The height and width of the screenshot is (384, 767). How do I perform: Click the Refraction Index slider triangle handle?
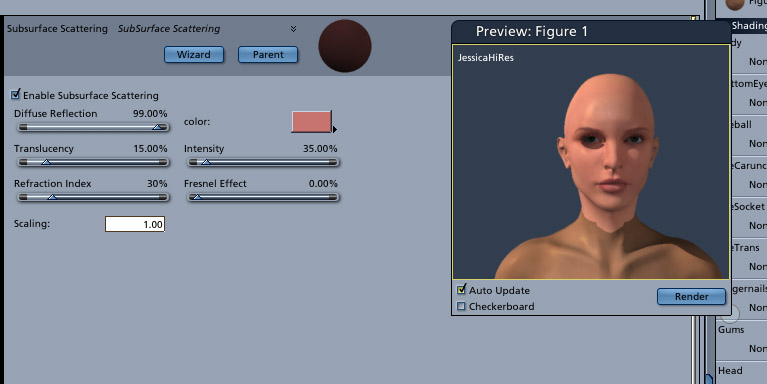(x=52, y=197)
